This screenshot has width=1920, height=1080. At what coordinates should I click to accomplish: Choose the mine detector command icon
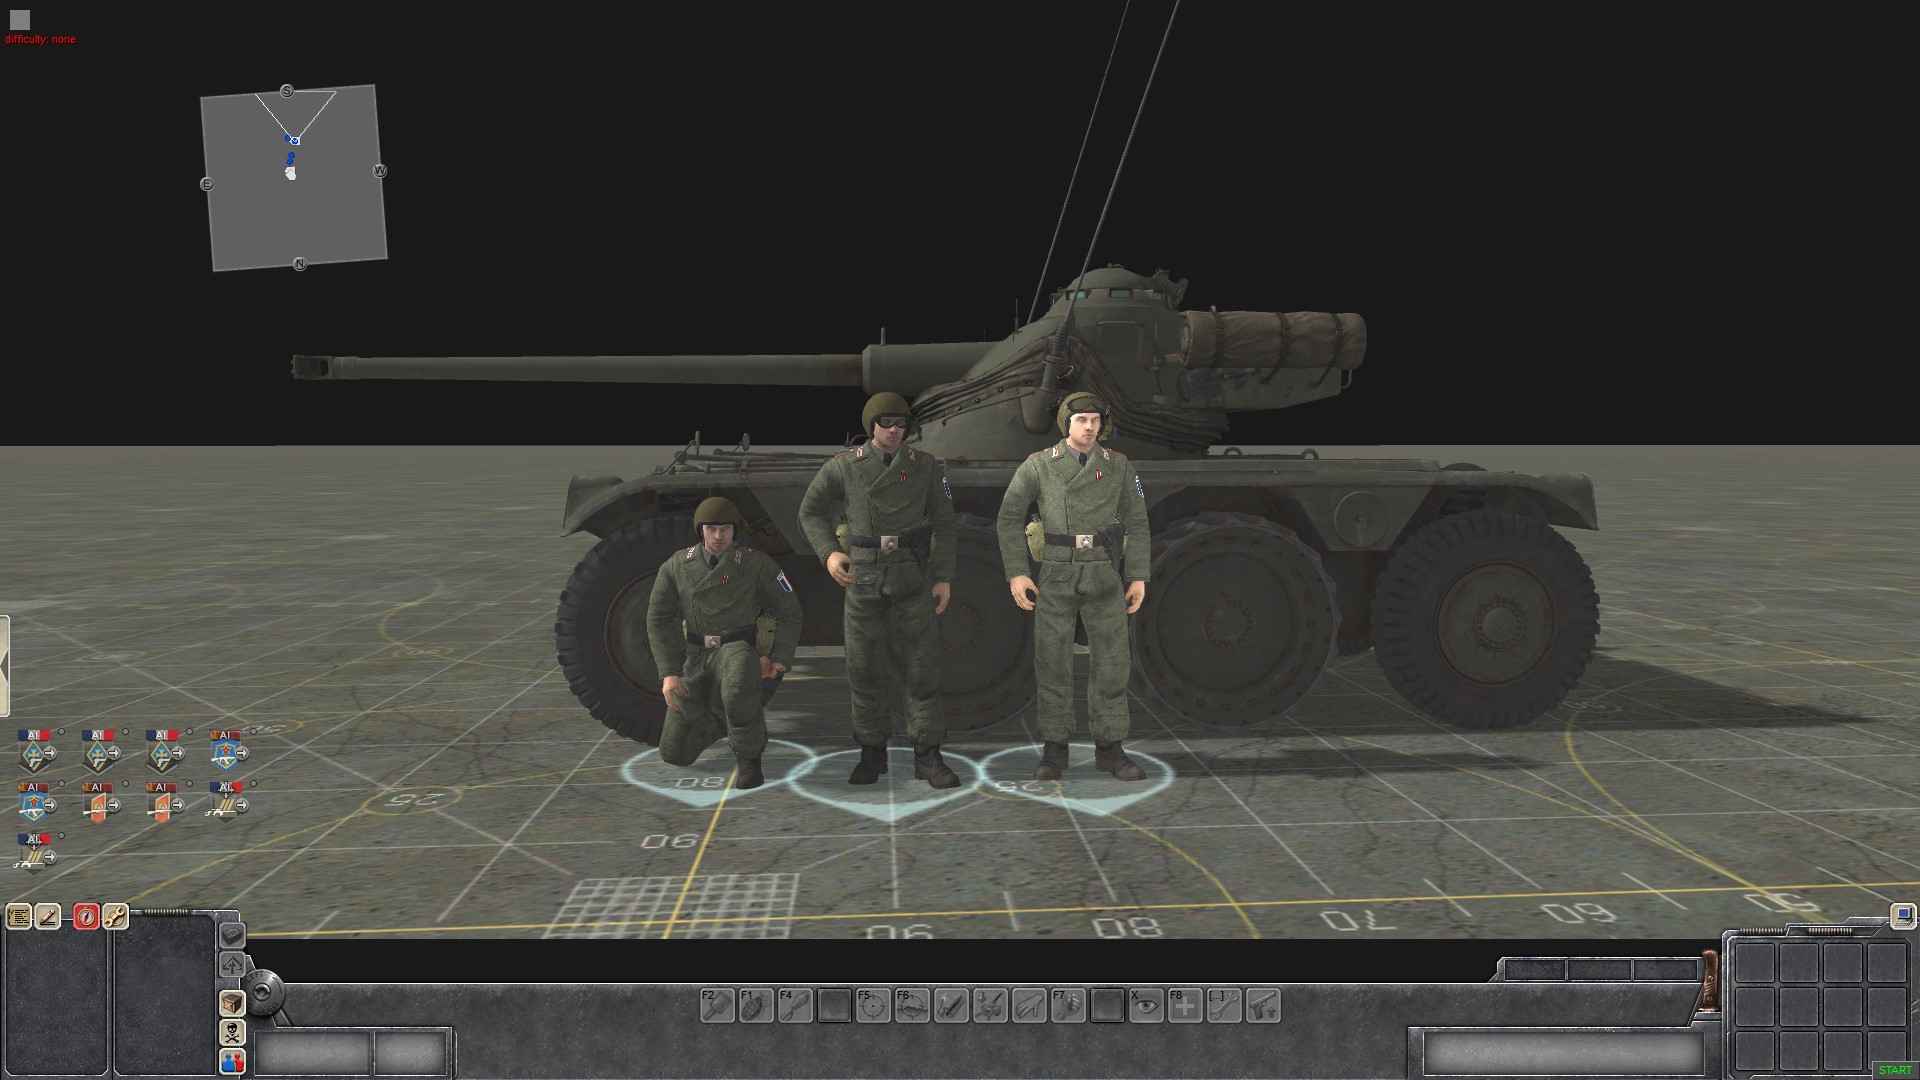click(990, 1005)
